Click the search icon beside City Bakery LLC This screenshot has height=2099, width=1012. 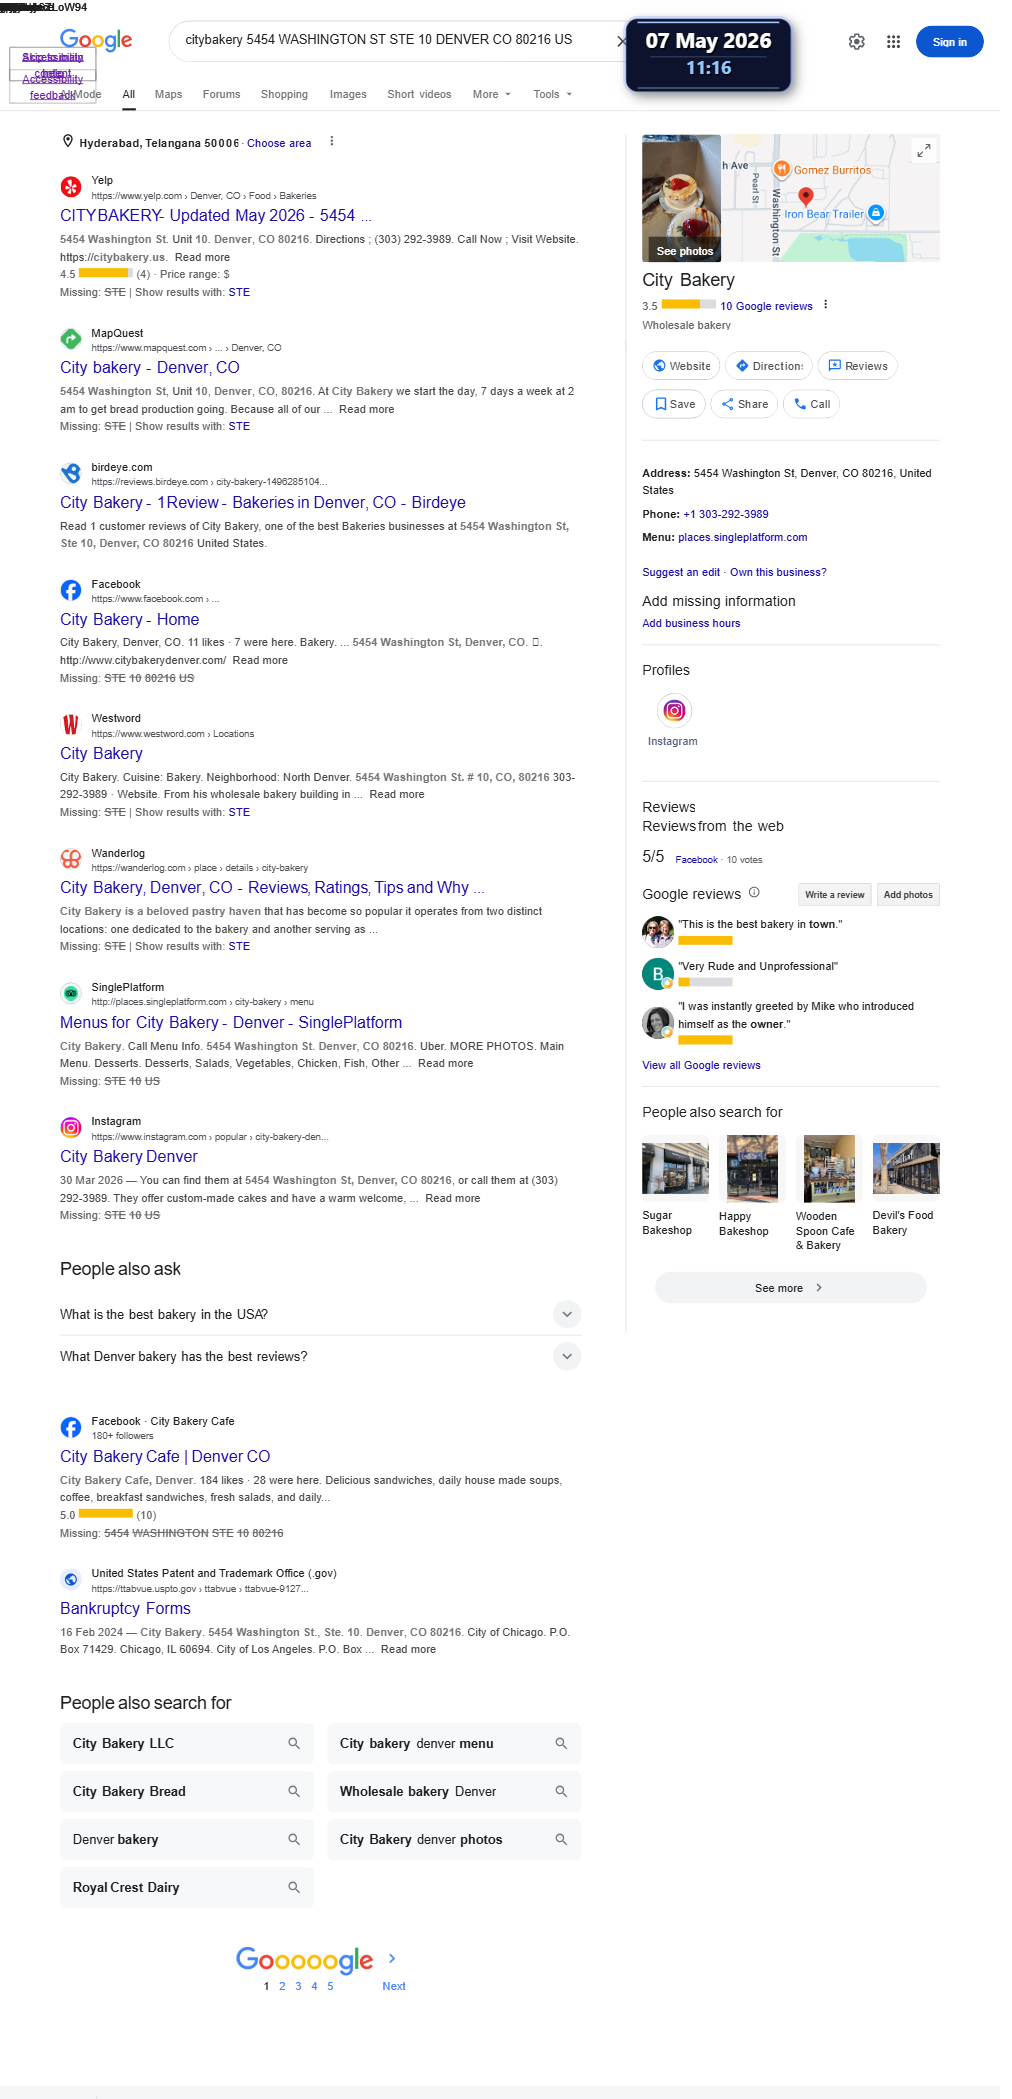(x=294, y=1743)
